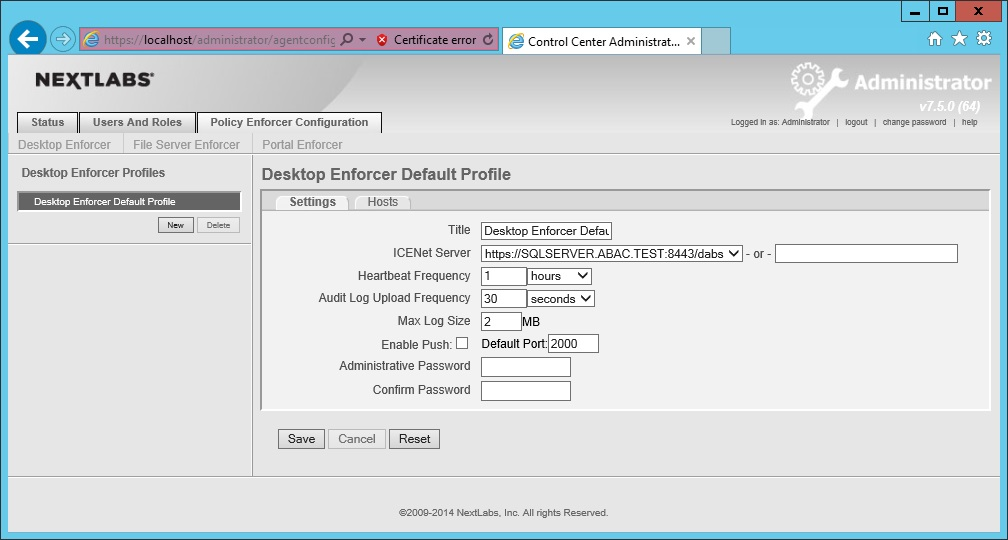Viewport: 1008px width, 540px height.
Task: Click the NextLabs logo
Action: pyautogui.click(x=94, y=80)
